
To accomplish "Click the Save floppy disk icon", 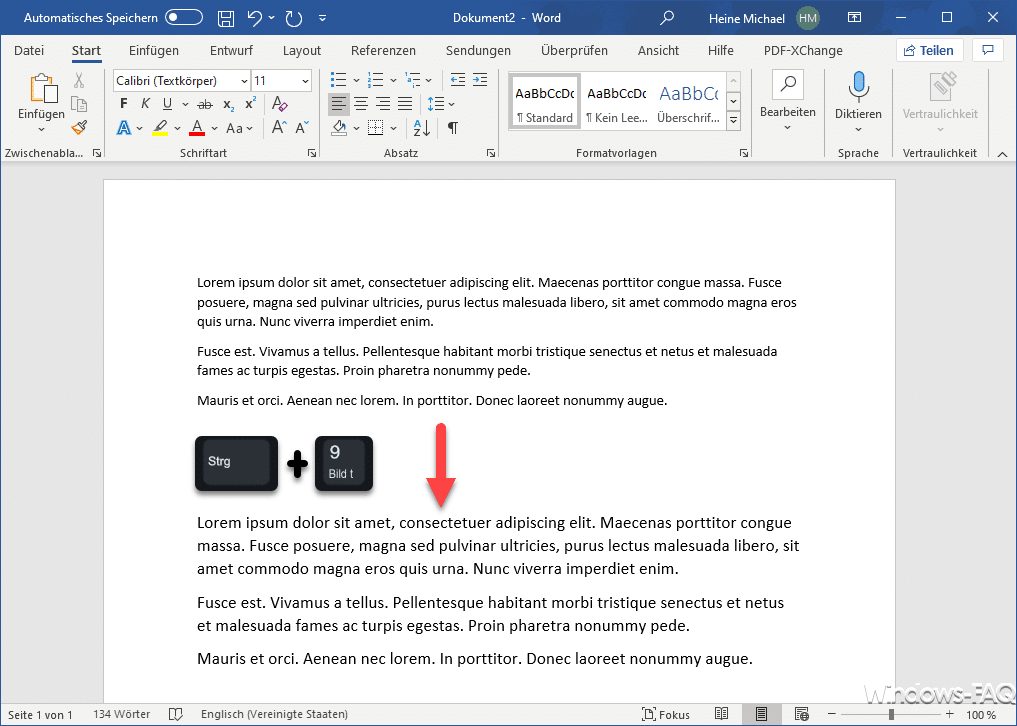I will (226, 18).
